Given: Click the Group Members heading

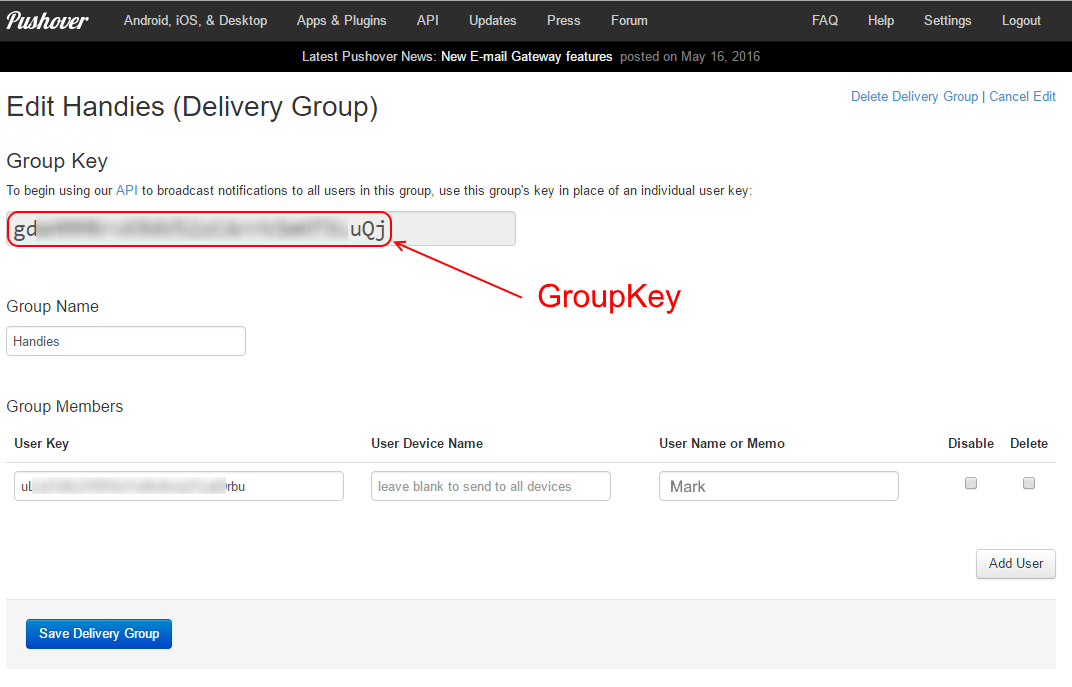Looking at the screenshot, I should coord(65,407).
